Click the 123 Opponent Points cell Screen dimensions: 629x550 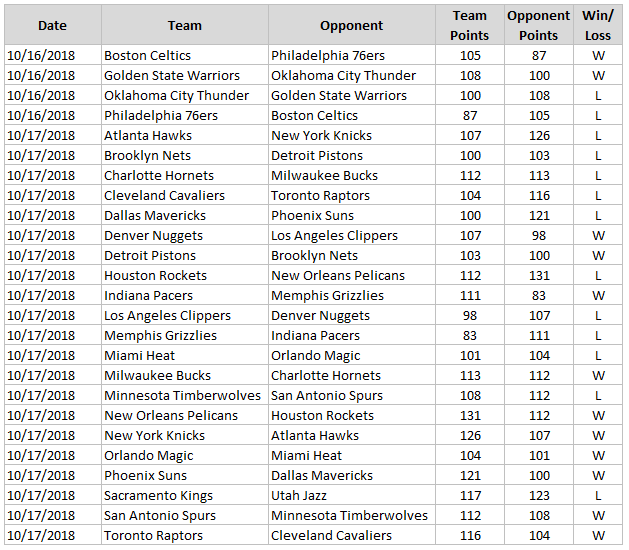pos(539,495)
